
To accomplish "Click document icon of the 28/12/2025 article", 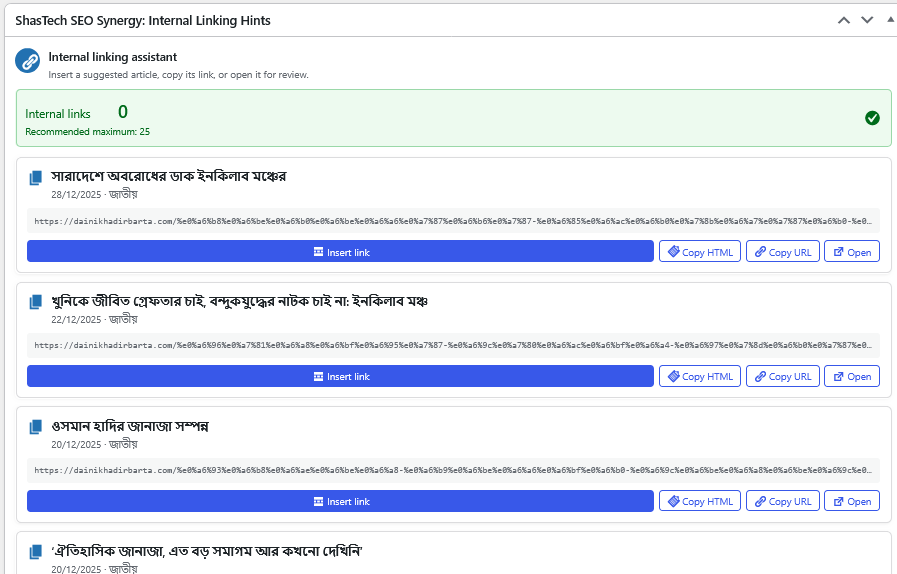I will coord(35,178).
